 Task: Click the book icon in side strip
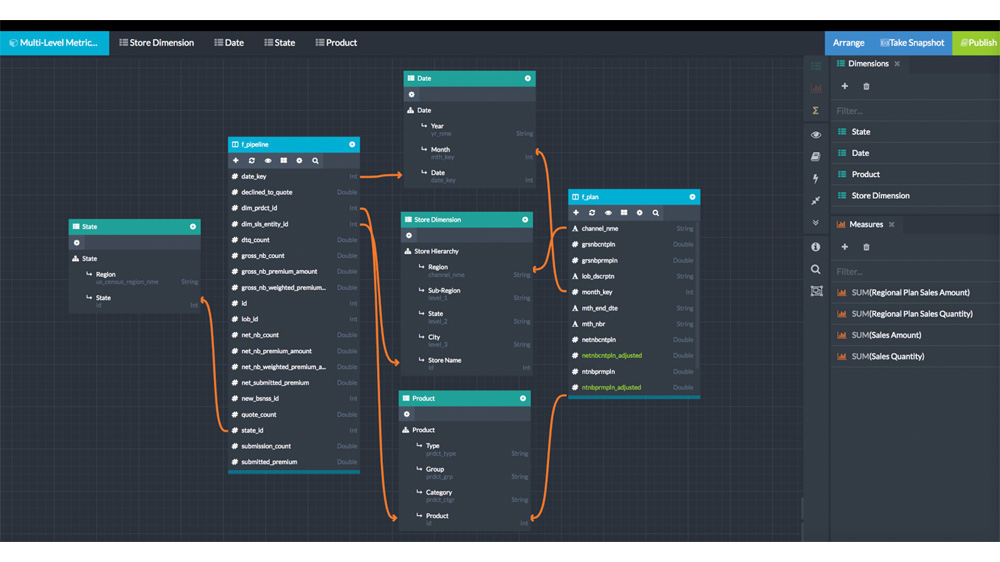pyautogui.click(x=816, y=157)
